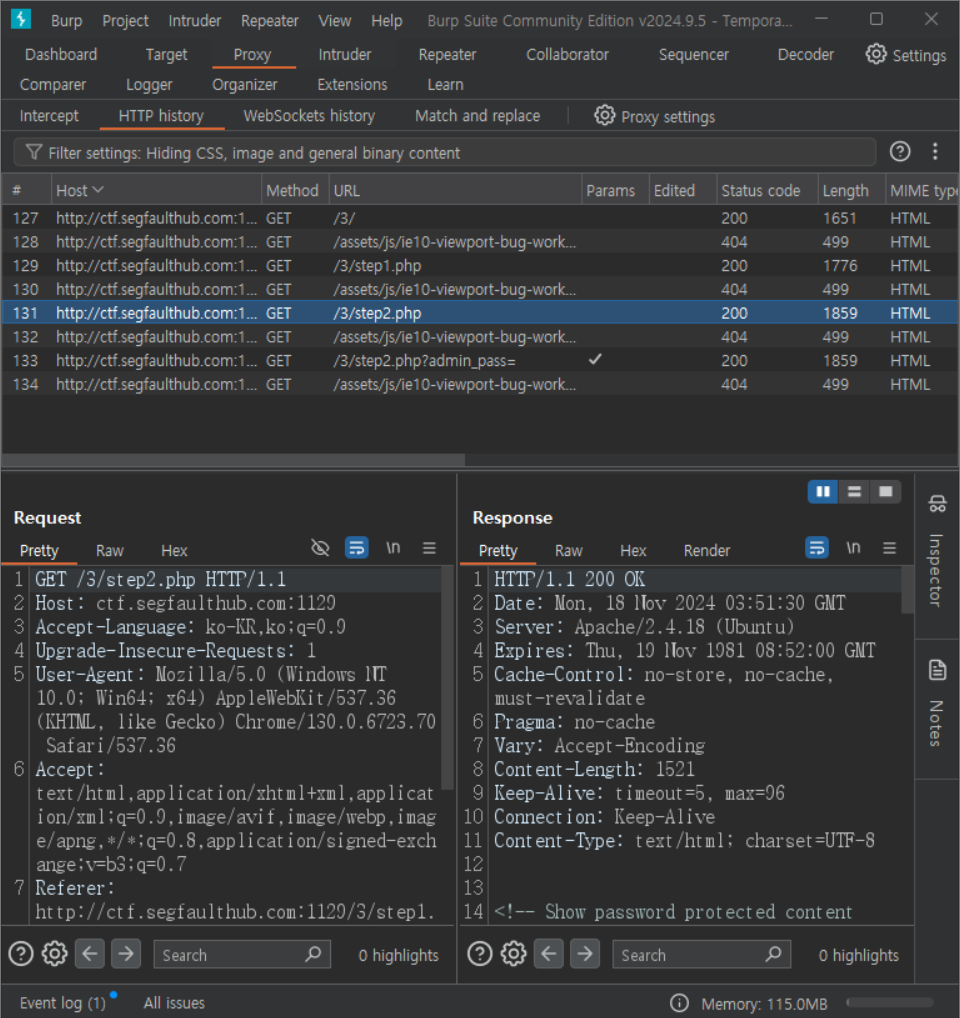This screenshot has height=1018, width=960.
Task: Switch Response view to Render
Action: 707,551
